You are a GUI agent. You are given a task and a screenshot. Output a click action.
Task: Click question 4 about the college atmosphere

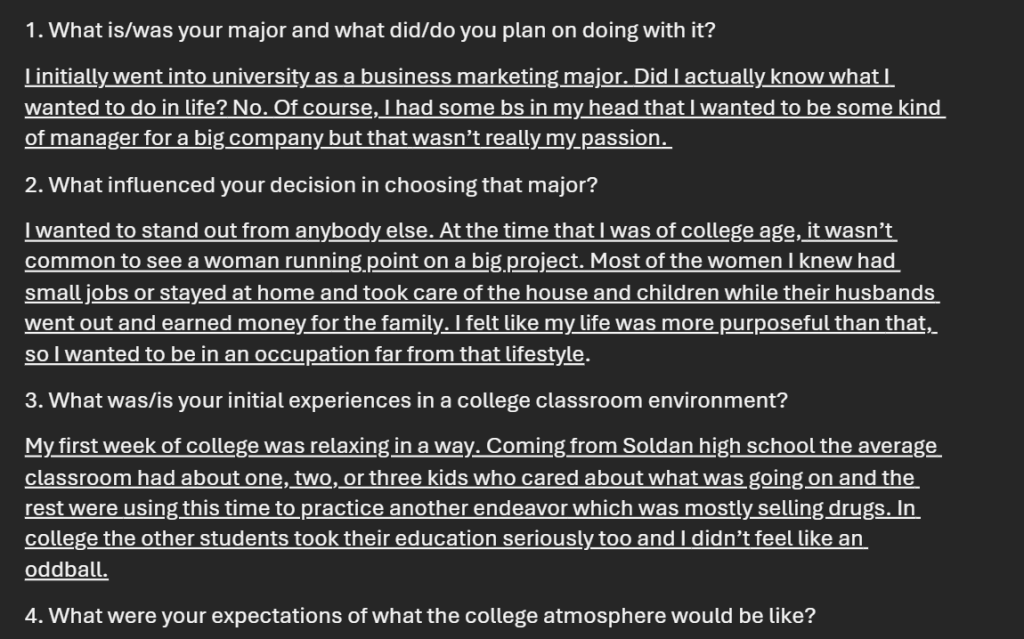click(421, 615)
